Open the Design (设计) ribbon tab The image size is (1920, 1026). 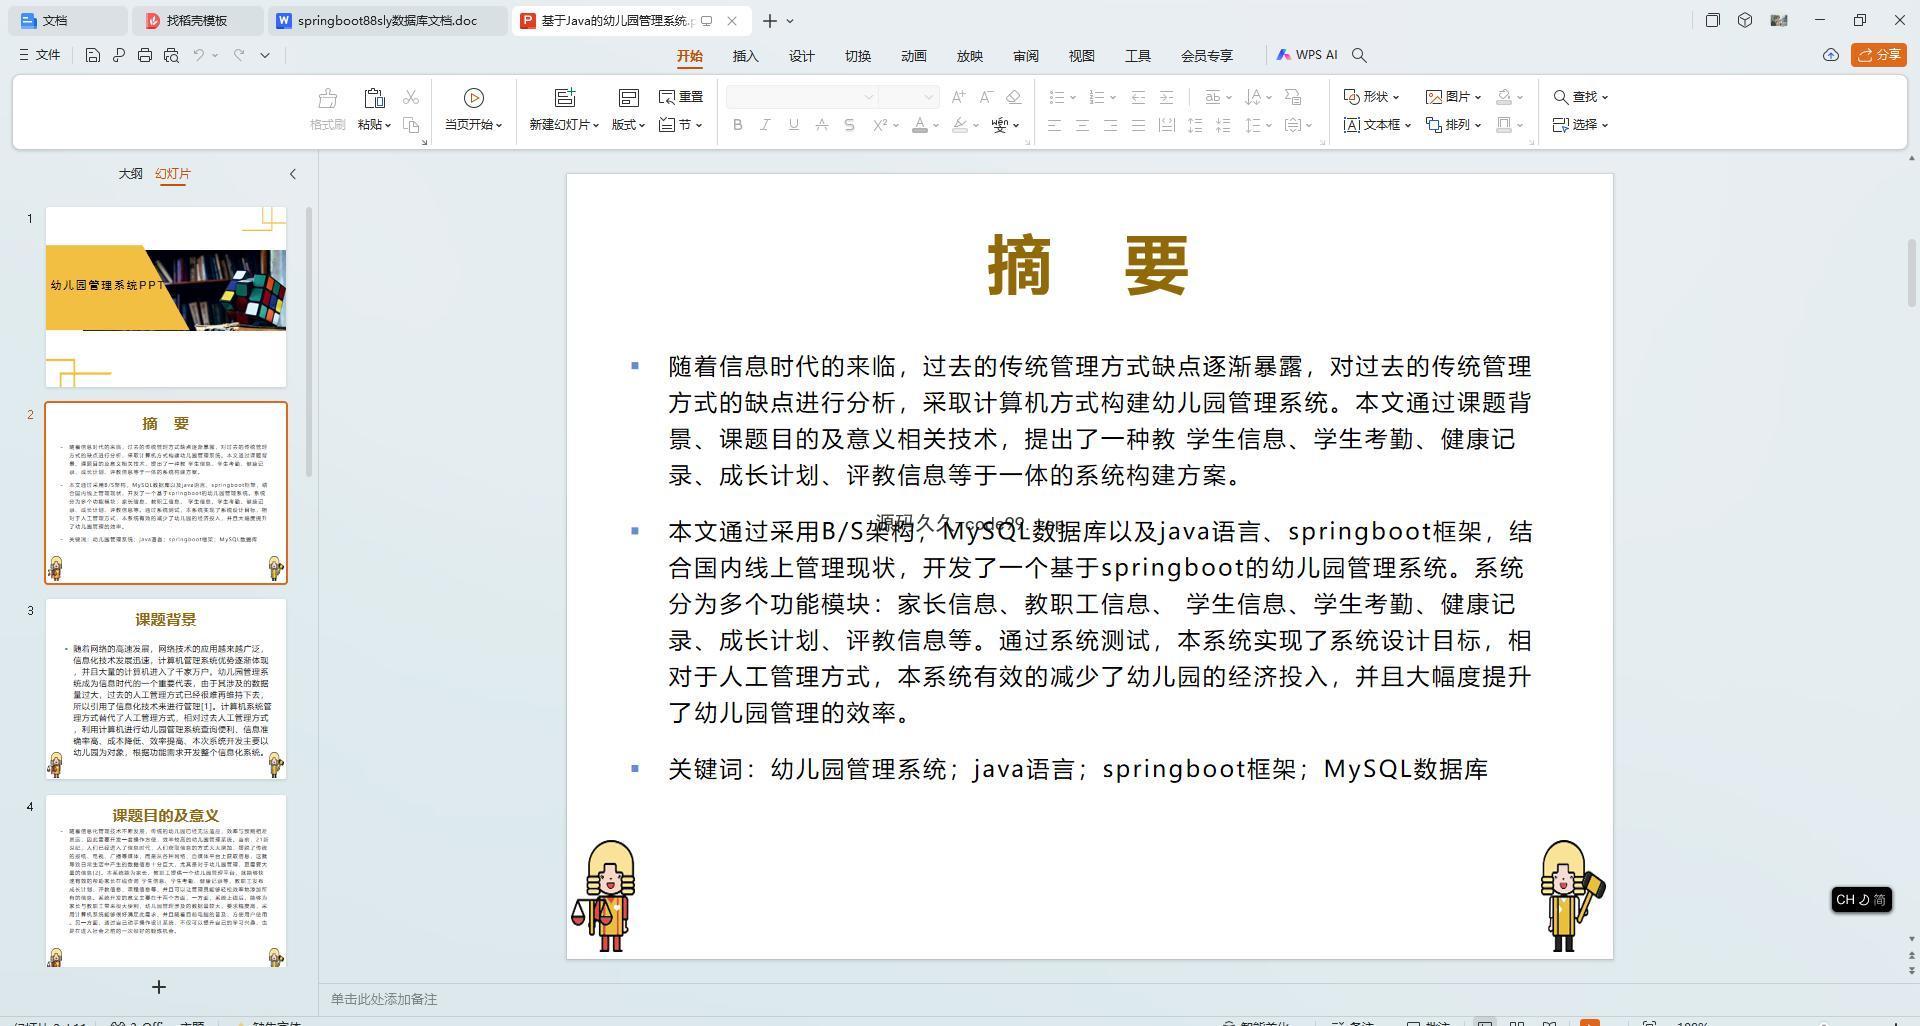click(x=801, y=56)
